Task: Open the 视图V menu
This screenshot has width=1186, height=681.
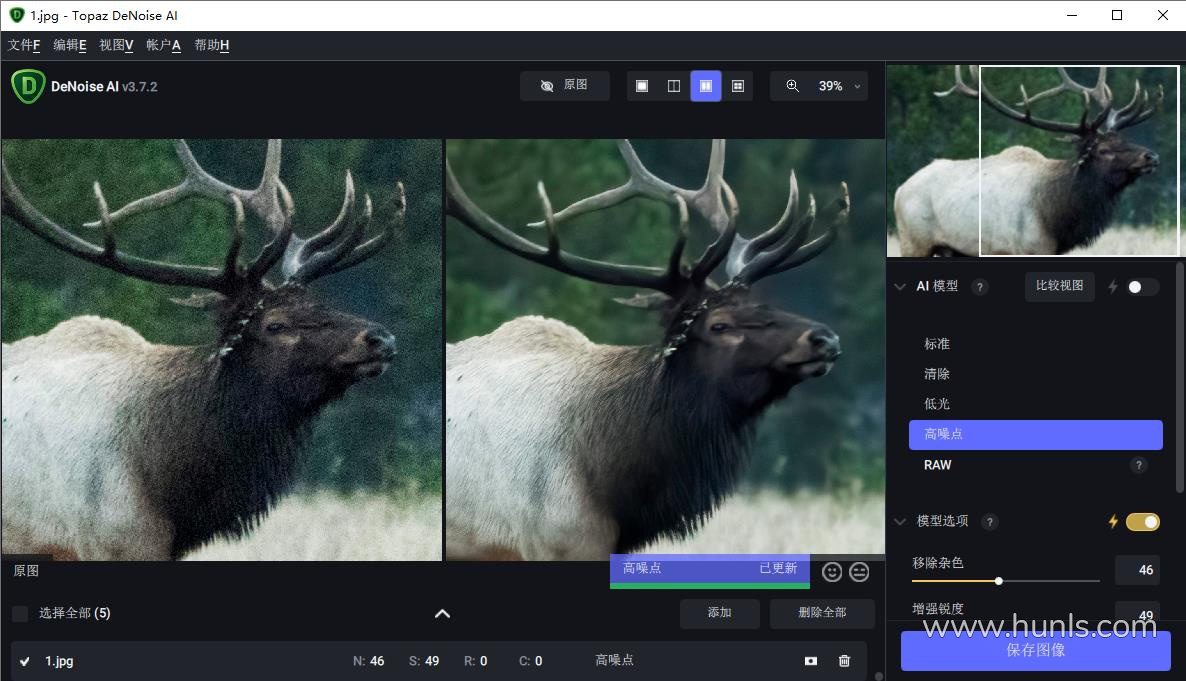Action: click(x=116, y=45)
